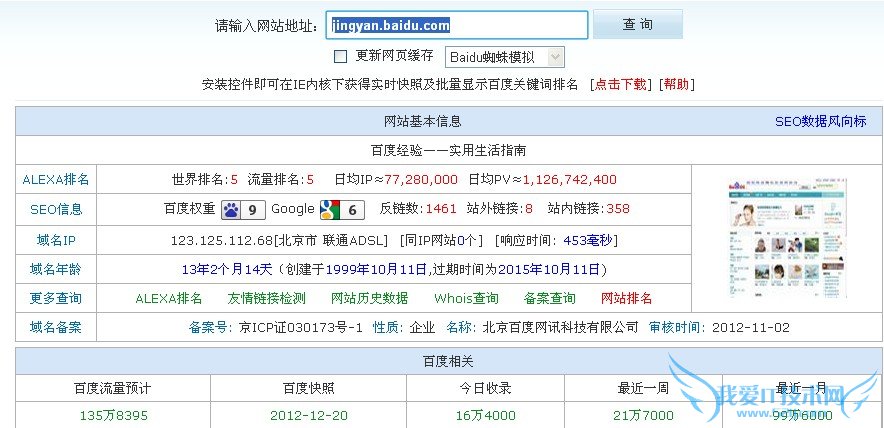
Task: Click the 域名备案 row label
Action: click(56, 328)
